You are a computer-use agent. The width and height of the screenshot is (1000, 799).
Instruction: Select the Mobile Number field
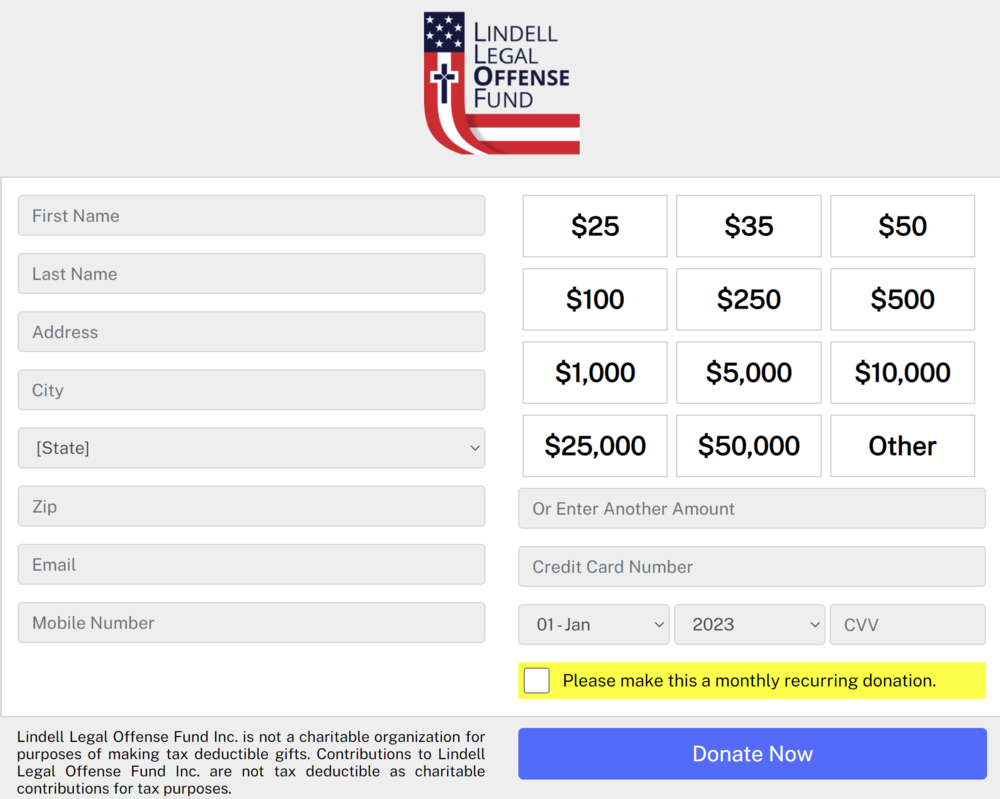[x=251, y=623]
